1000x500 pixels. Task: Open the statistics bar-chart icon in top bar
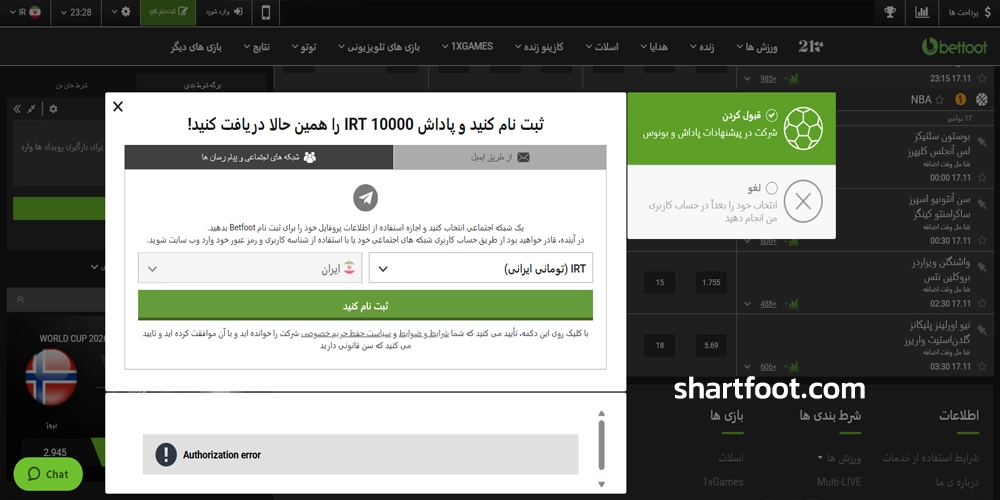tap(922, 12)
